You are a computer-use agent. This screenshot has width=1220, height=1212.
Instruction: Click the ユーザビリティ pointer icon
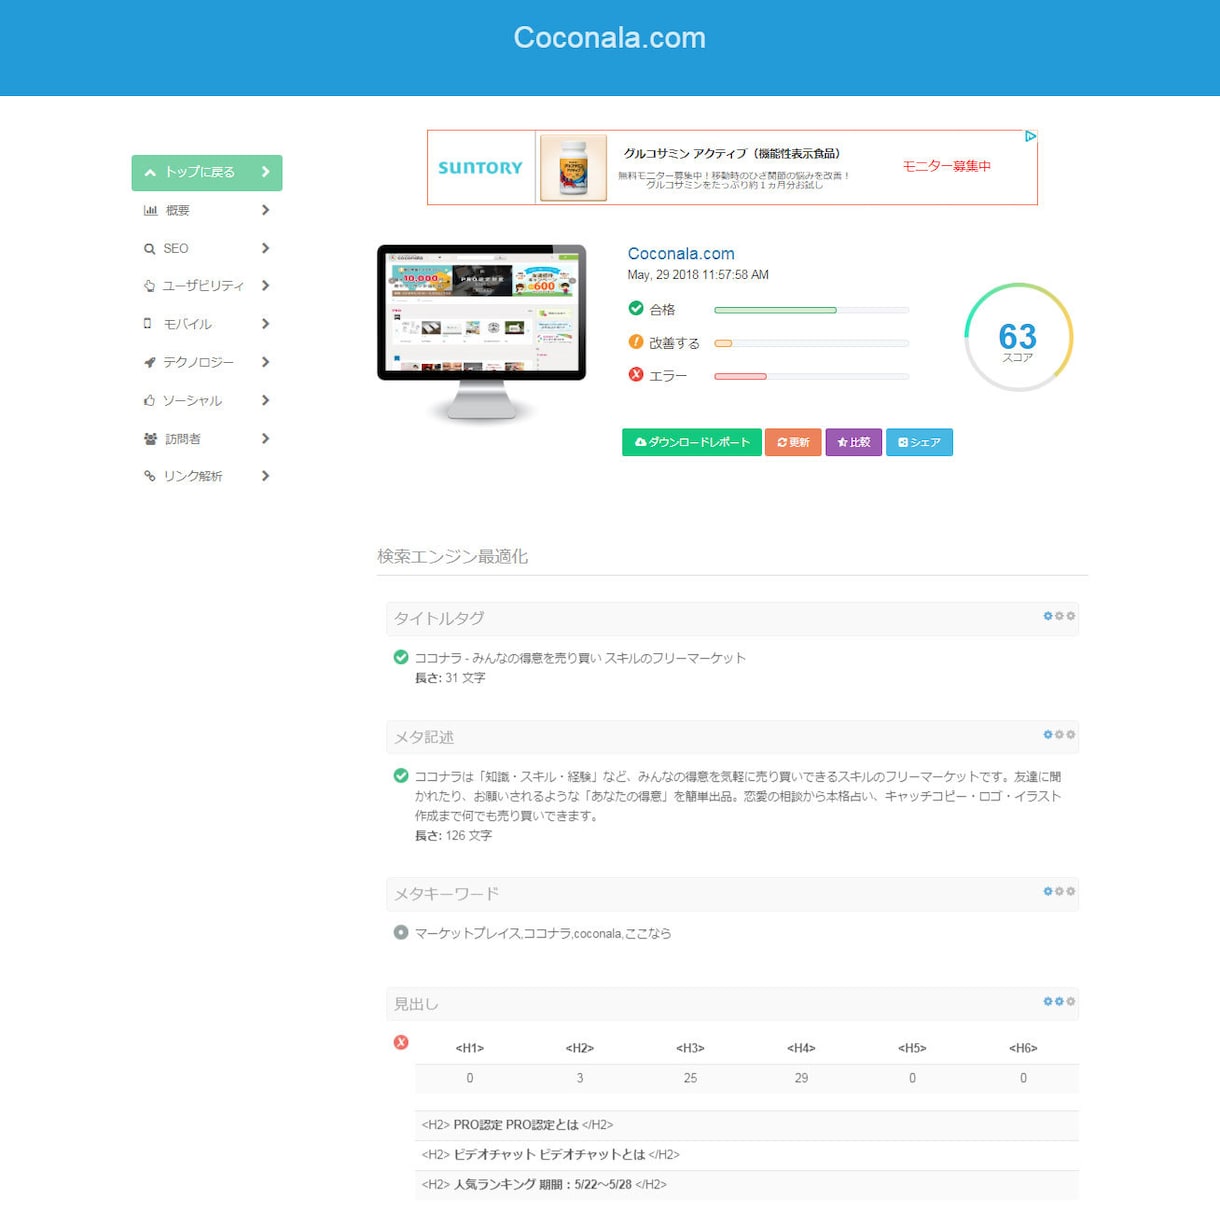(150, 286)
